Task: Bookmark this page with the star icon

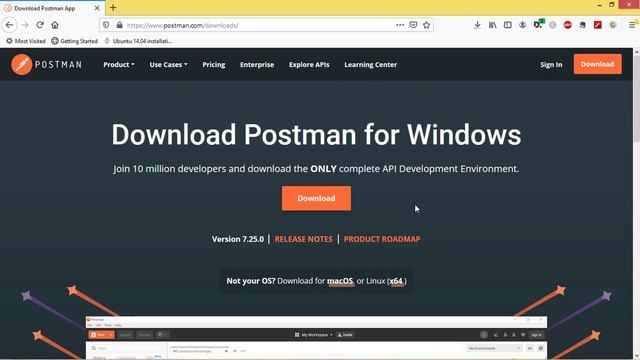Action: coord(427,25)
